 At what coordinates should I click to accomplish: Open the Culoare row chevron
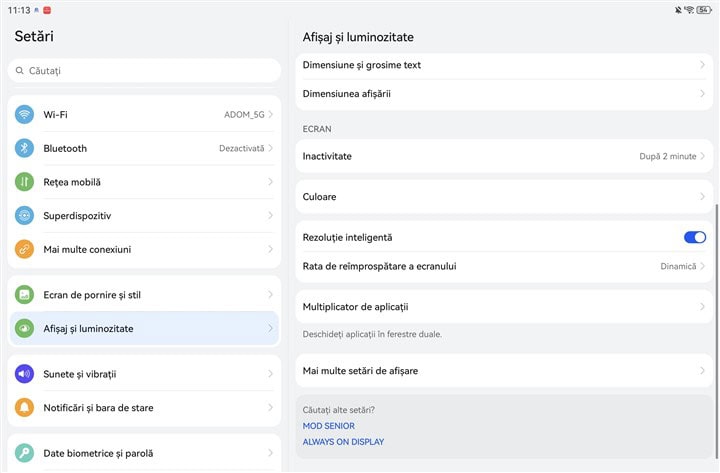coord(702,197)
